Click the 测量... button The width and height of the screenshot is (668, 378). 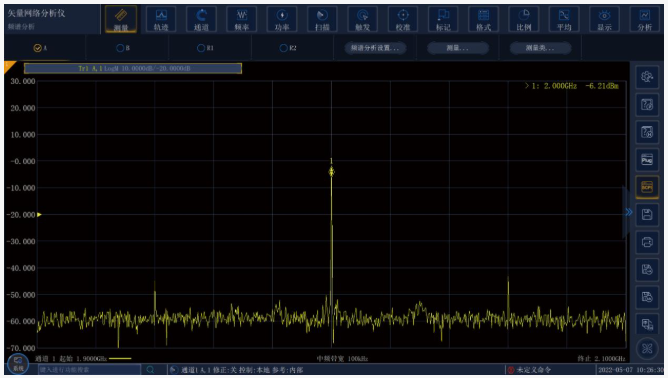tap(458, 48)
